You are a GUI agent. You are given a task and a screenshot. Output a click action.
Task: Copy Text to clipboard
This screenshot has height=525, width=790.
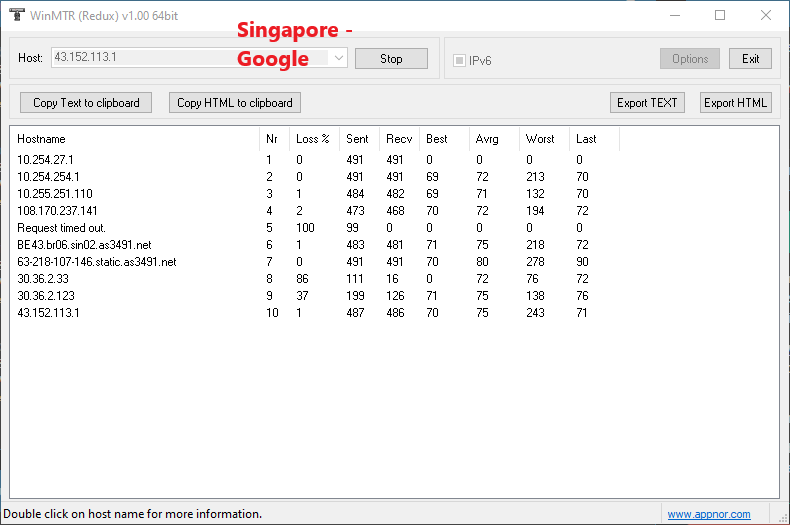pyautogui.click(x=86, y=103)
